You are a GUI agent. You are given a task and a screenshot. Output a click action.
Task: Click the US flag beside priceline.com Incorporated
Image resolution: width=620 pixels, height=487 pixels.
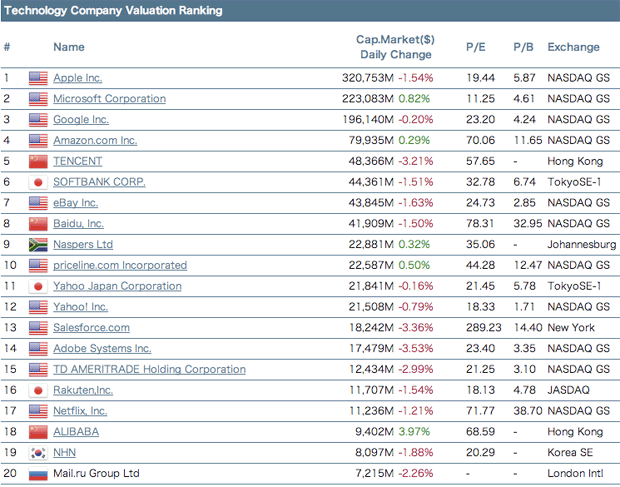(x=38, y=266)
